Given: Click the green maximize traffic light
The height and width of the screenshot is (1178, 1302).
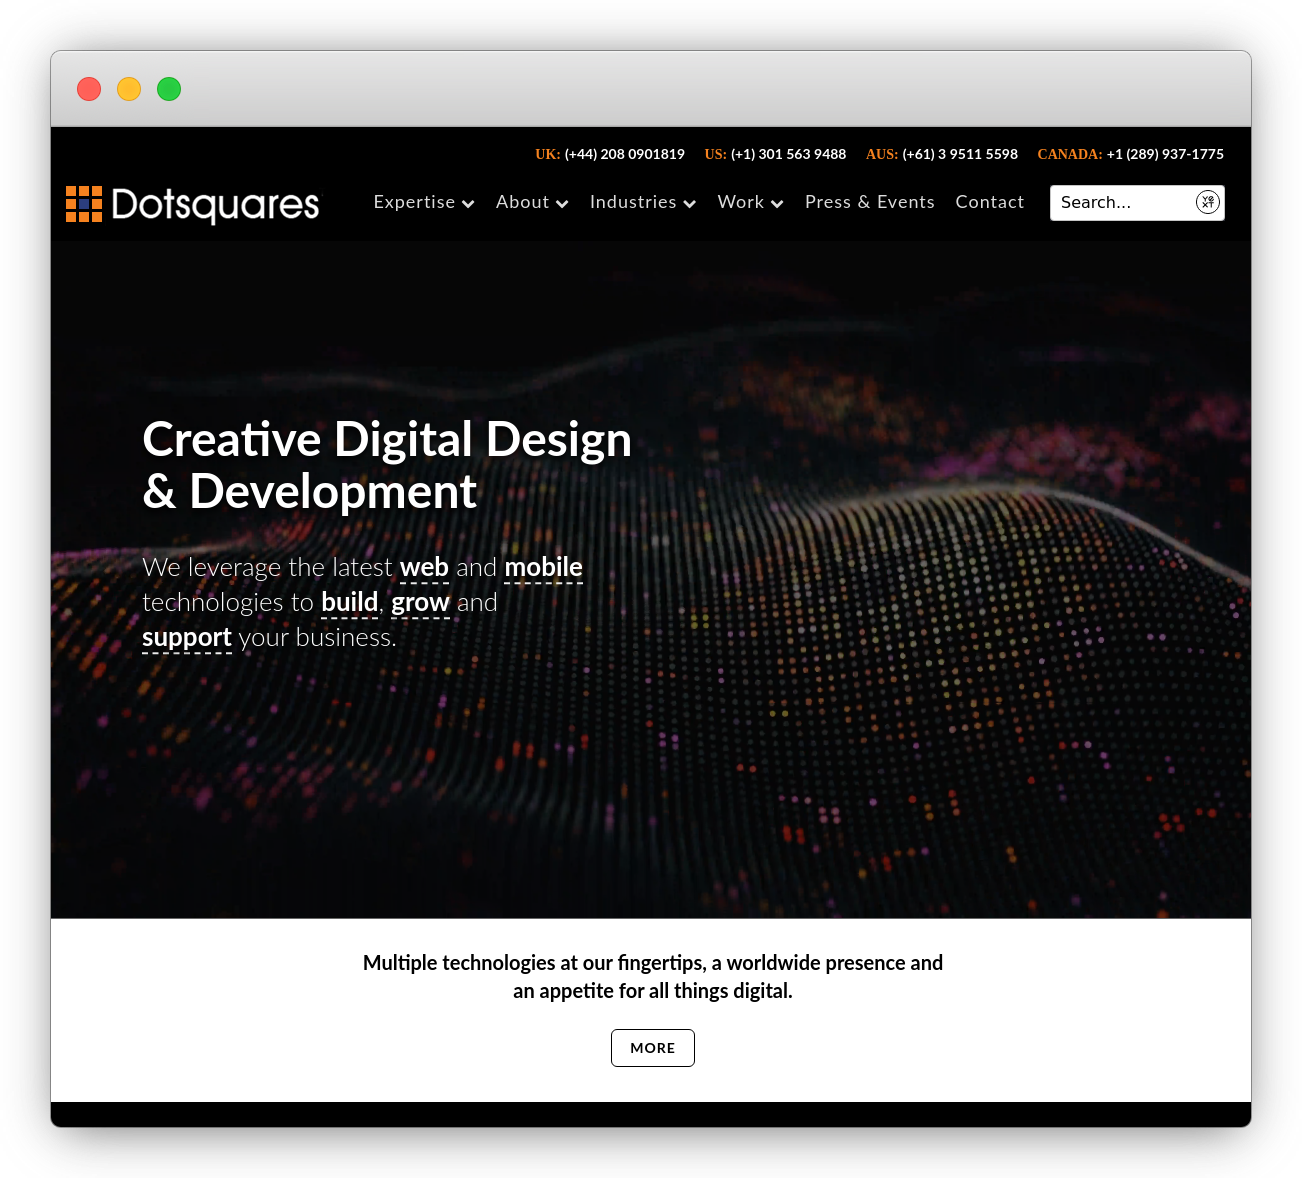Looking at the screenshot, I should click(x=169, y=89).
